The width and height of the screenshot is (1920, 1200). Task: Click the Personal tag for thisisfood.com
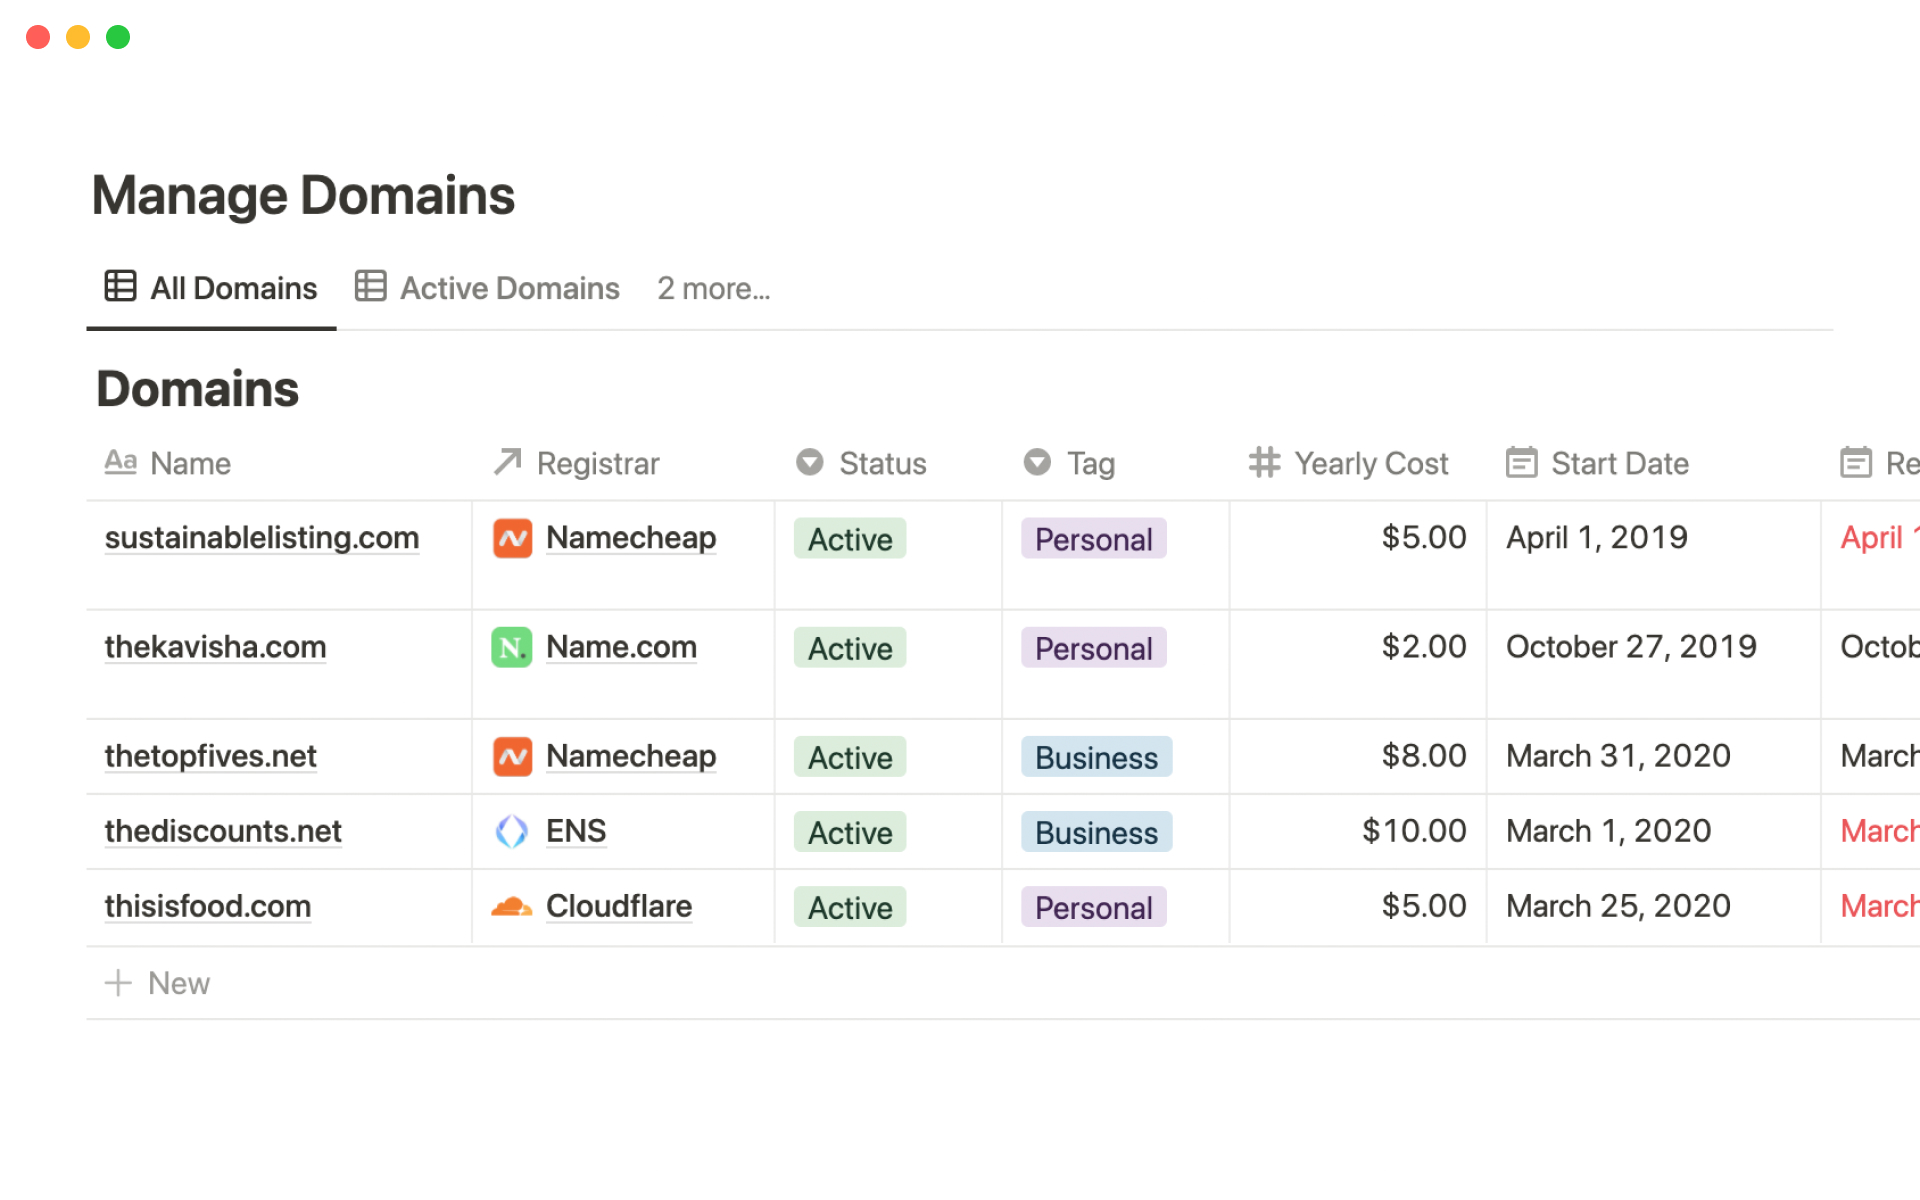click(x=1093, y=908)
